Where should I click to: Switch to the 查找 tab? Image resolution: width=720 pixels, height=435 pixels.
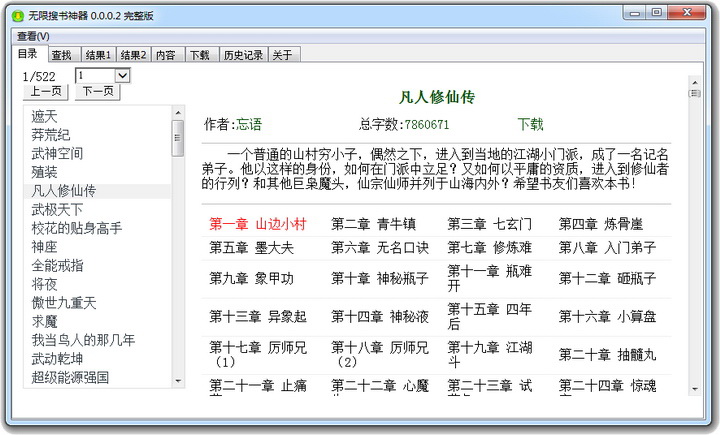point(62,55)
